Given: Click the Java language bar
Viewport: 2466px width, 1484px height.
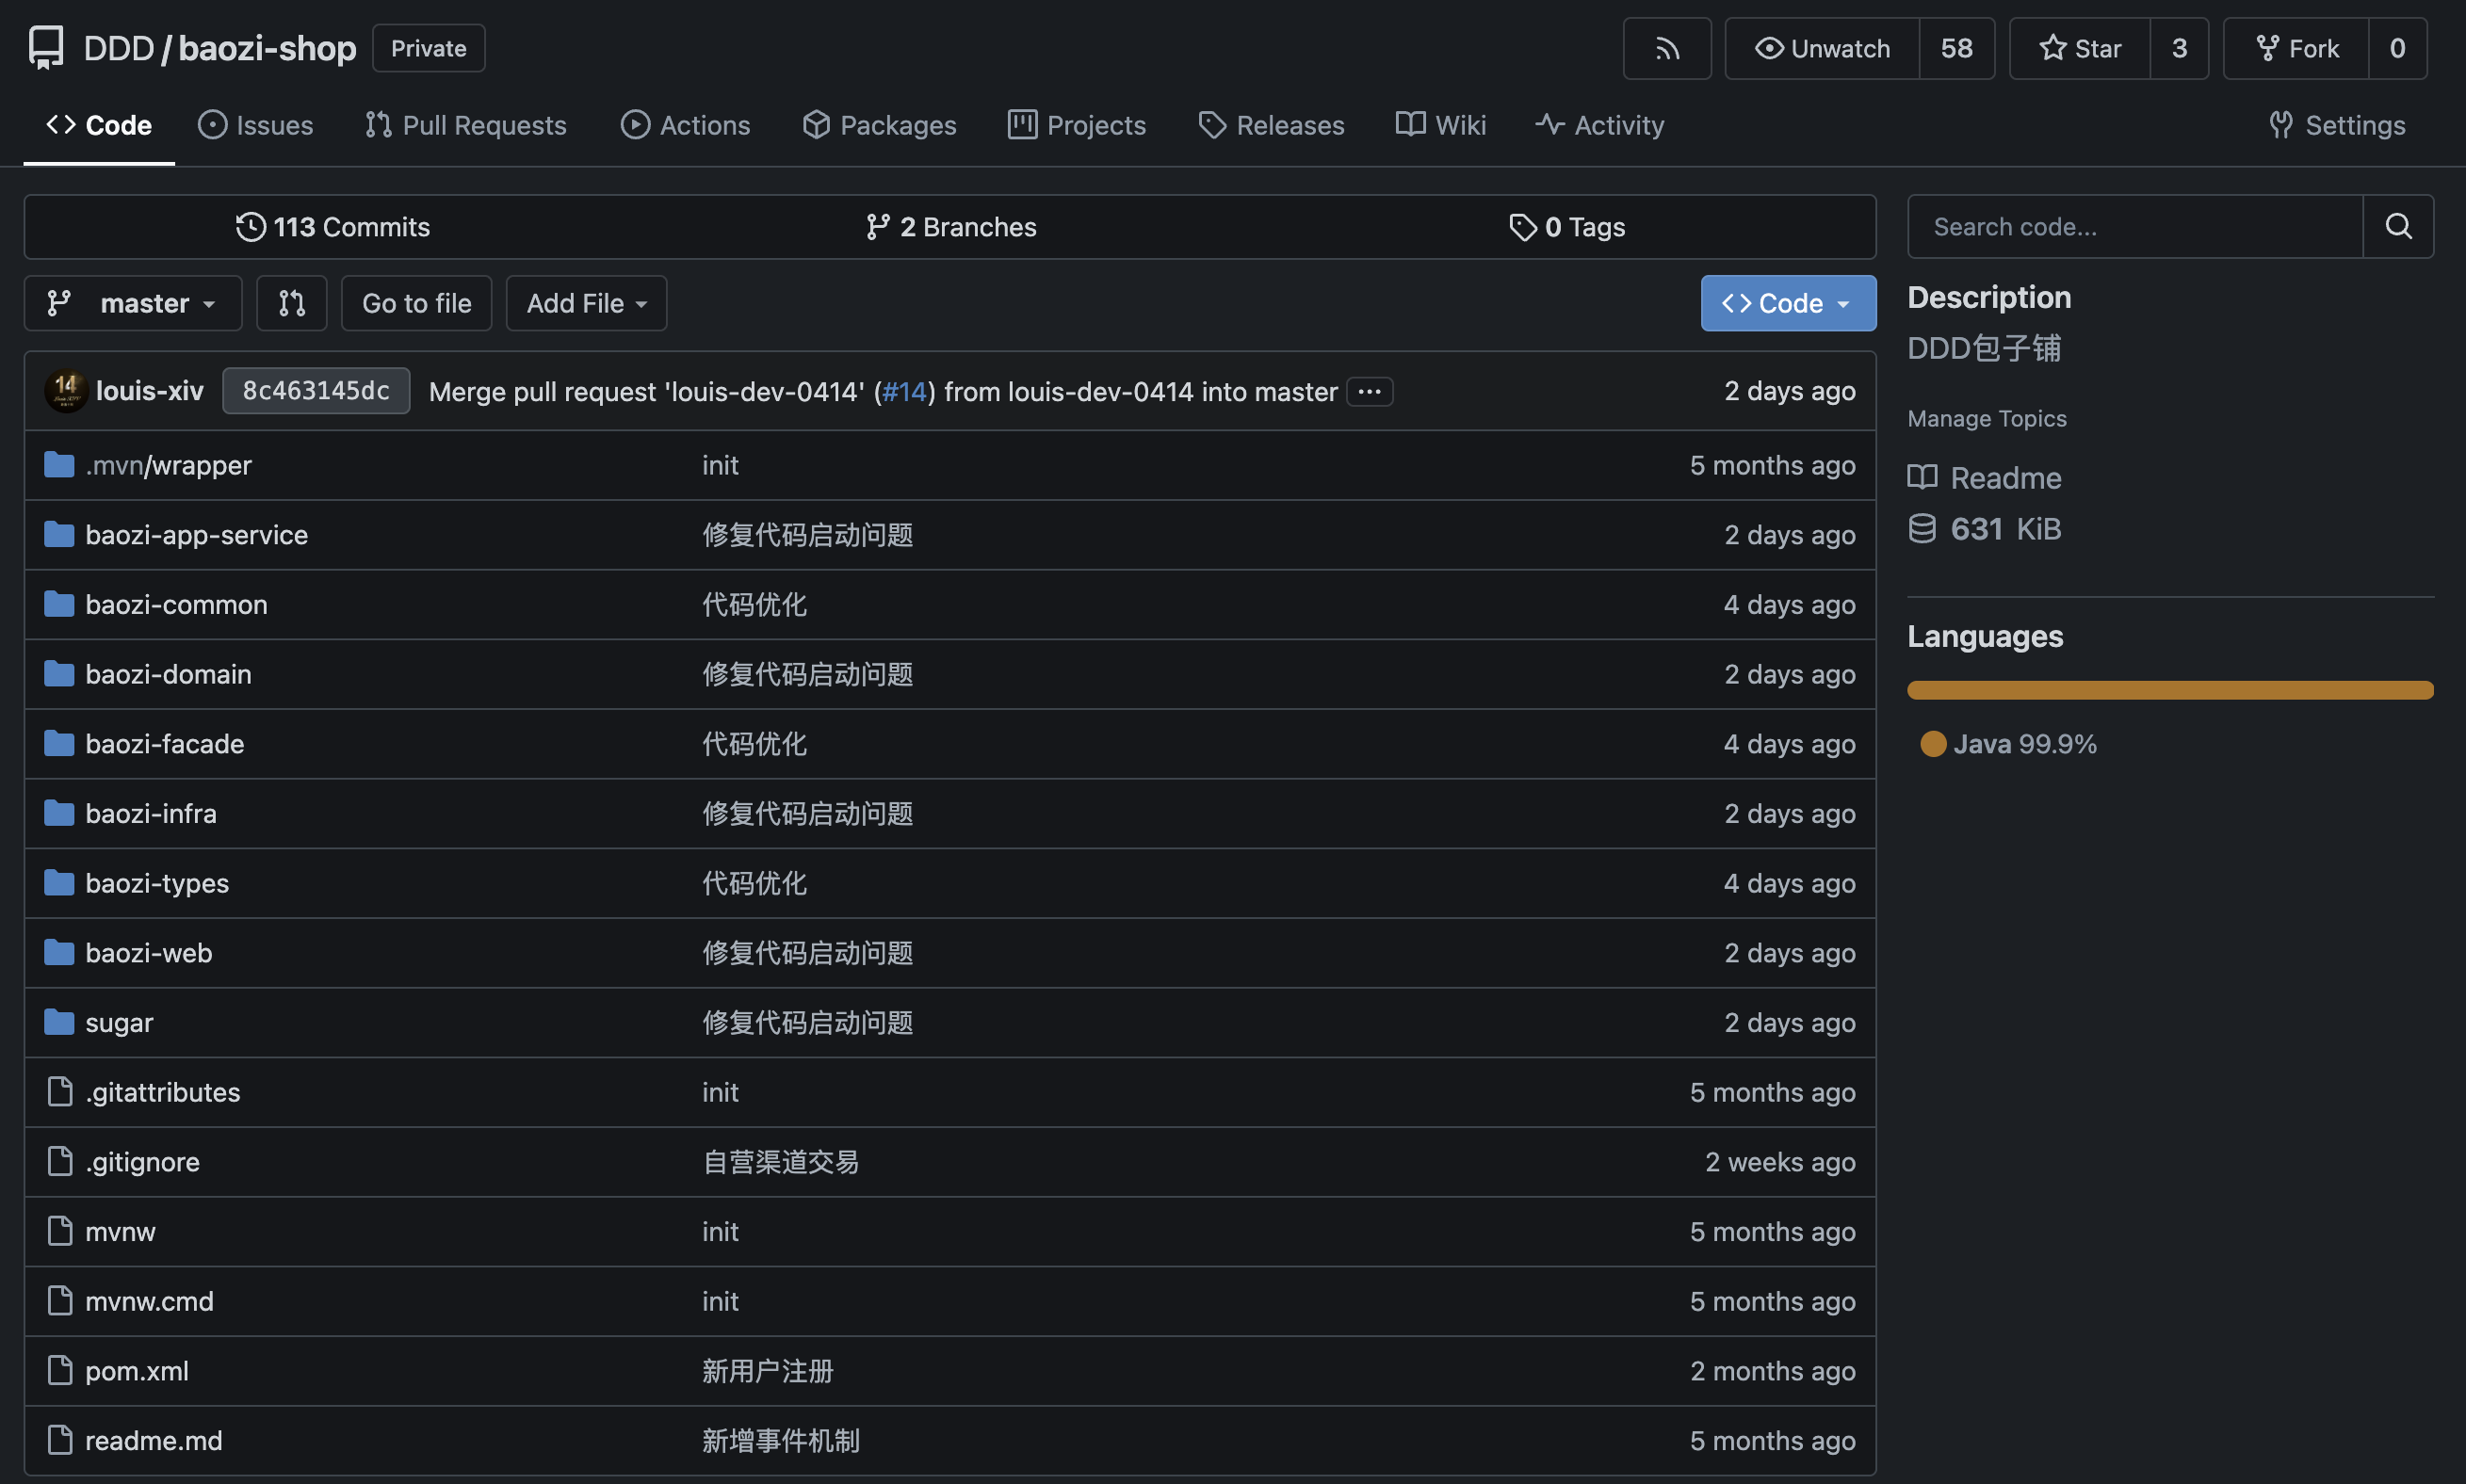Looking at the screenshot, I should (2169, 690).
